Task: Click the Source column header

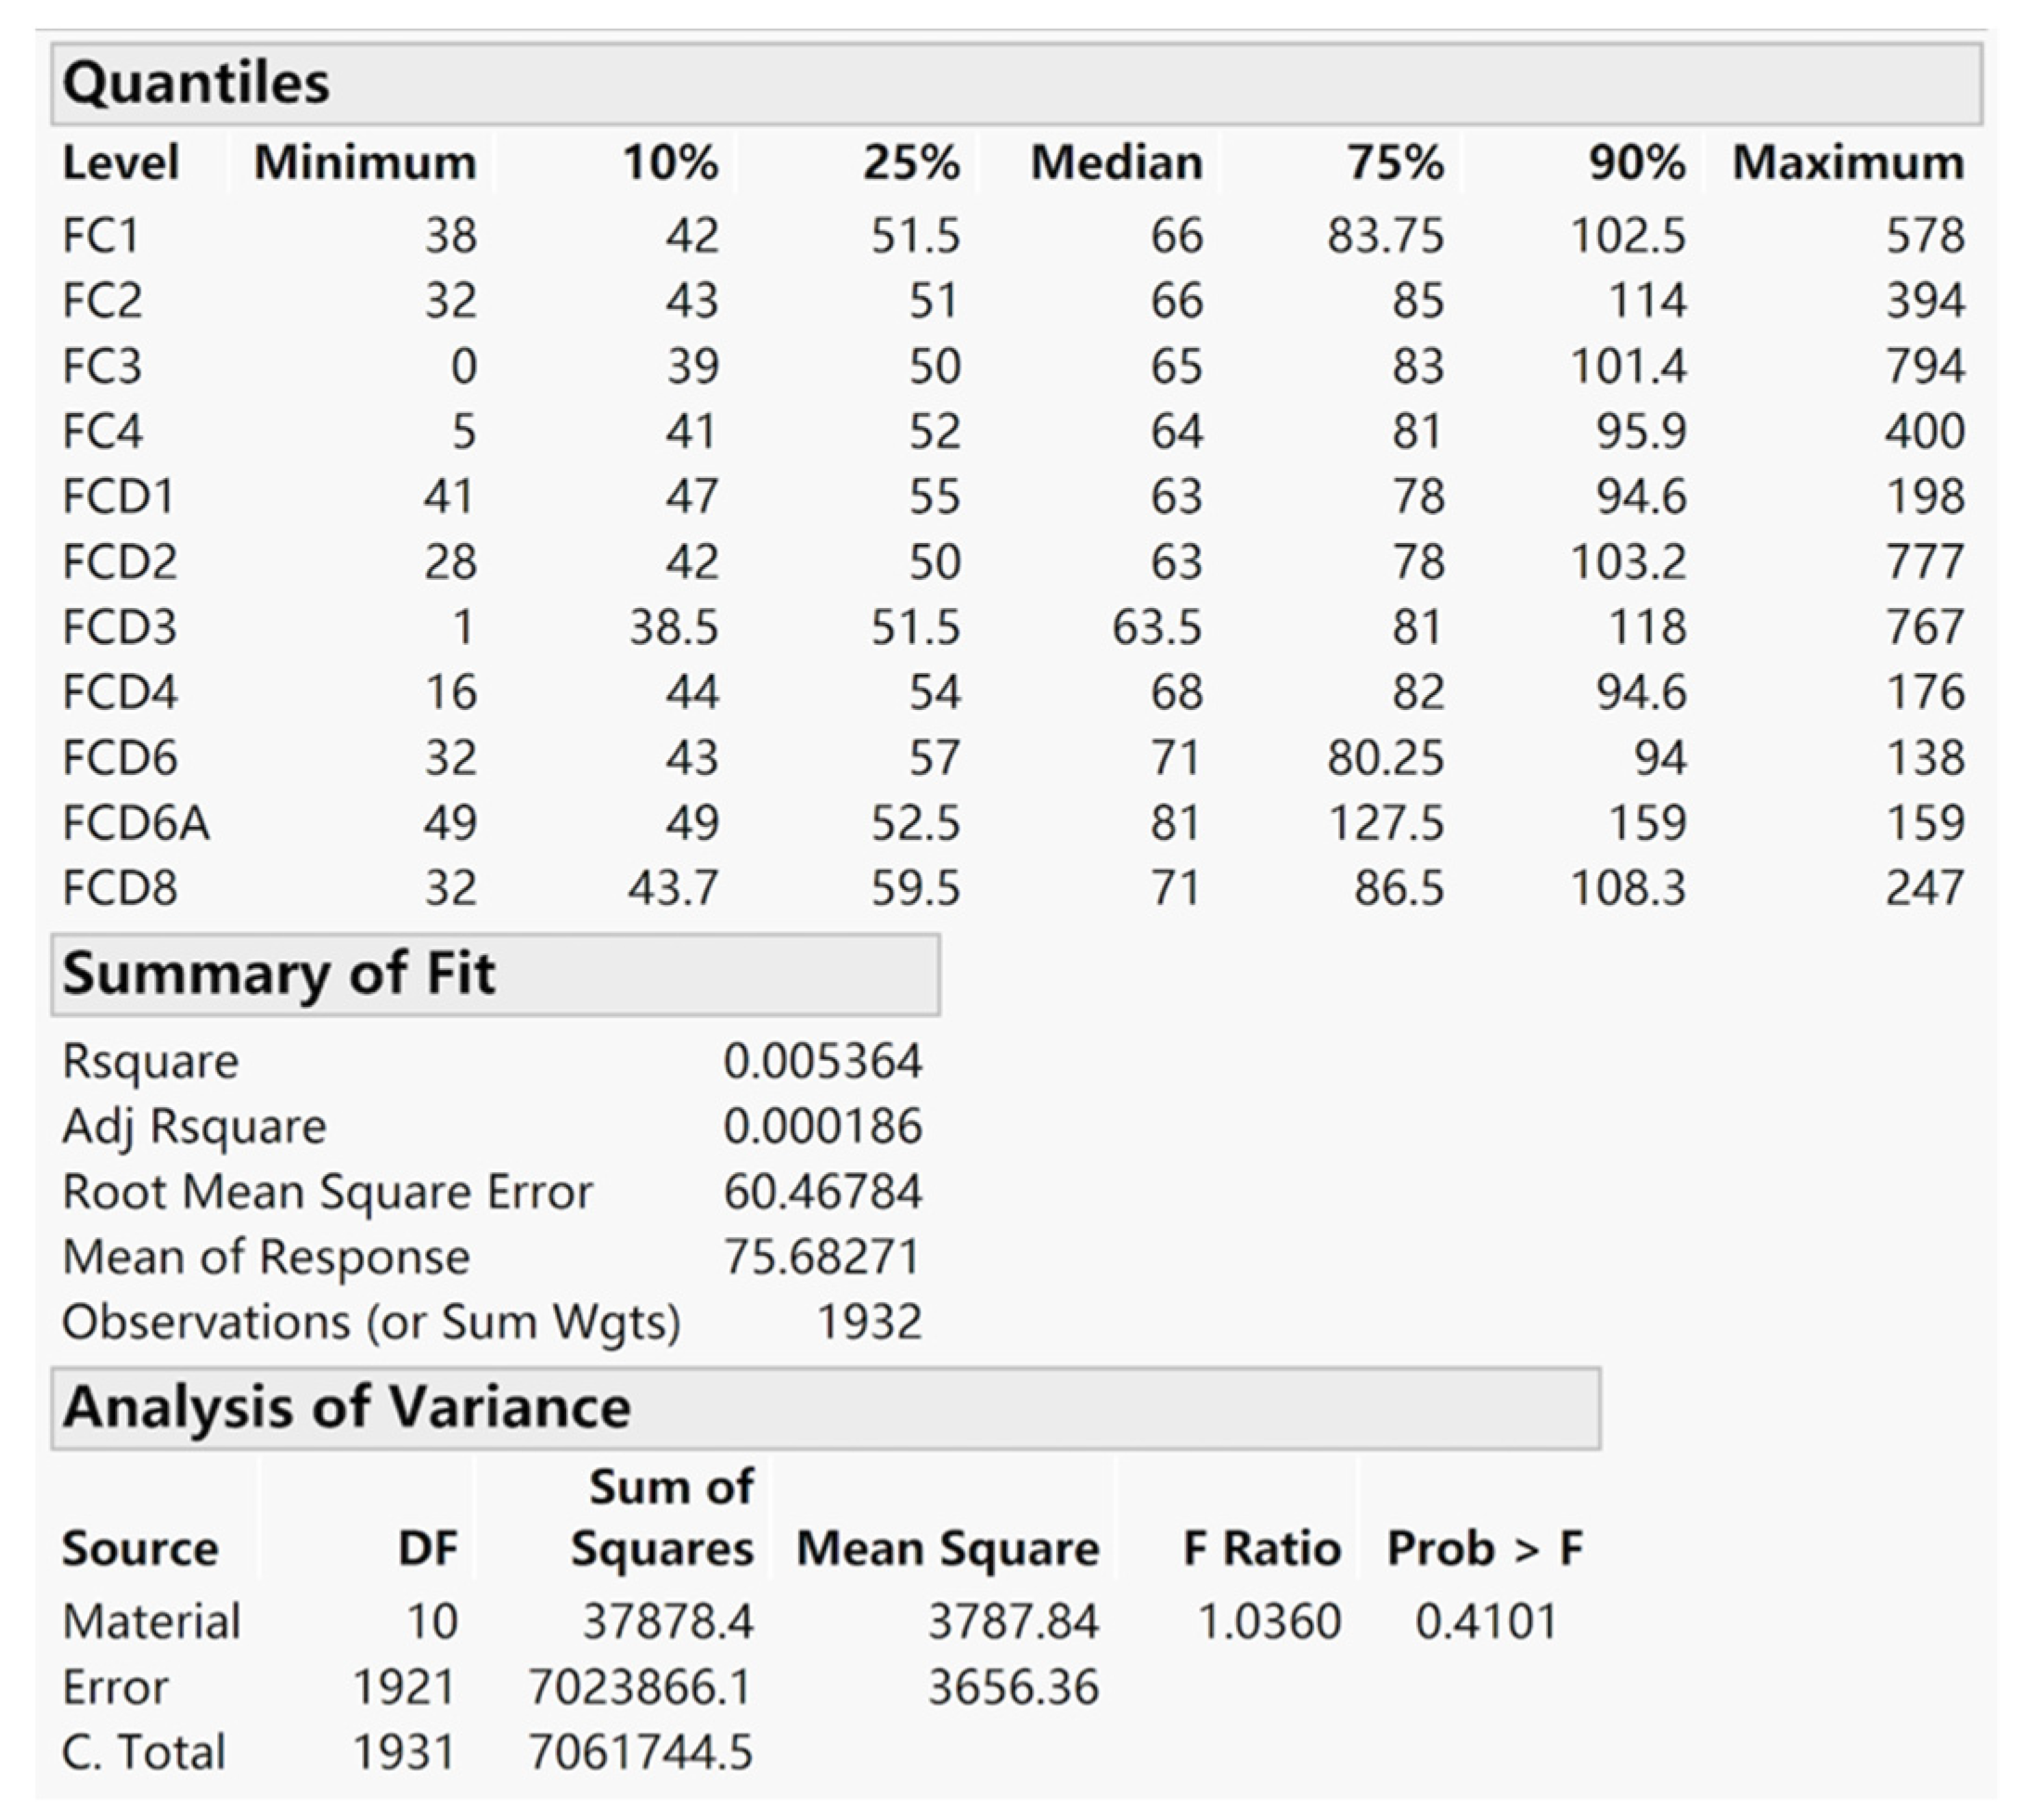Action: pyautogui.click(x=140, y=1550)
